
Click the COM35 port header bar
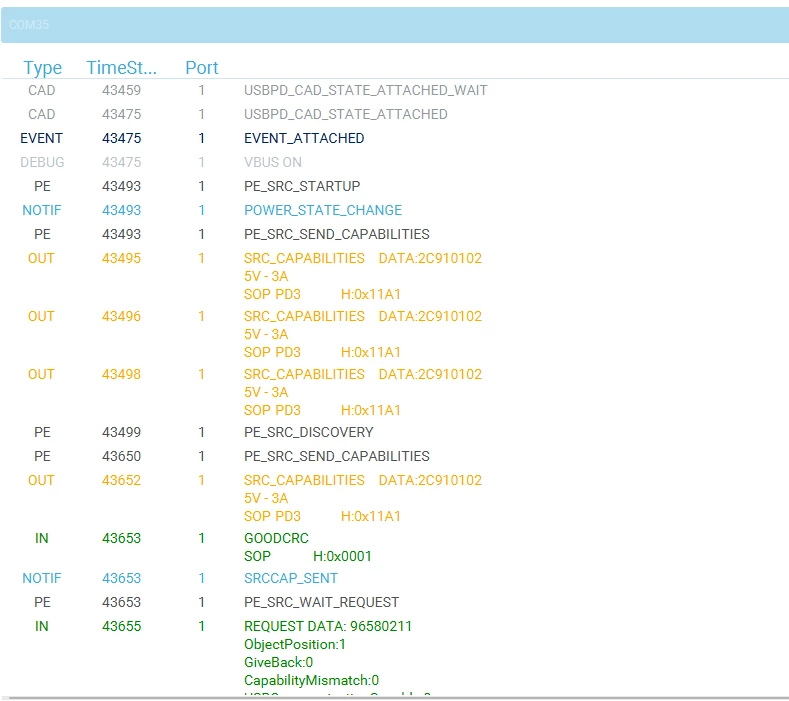coord(395,25)
